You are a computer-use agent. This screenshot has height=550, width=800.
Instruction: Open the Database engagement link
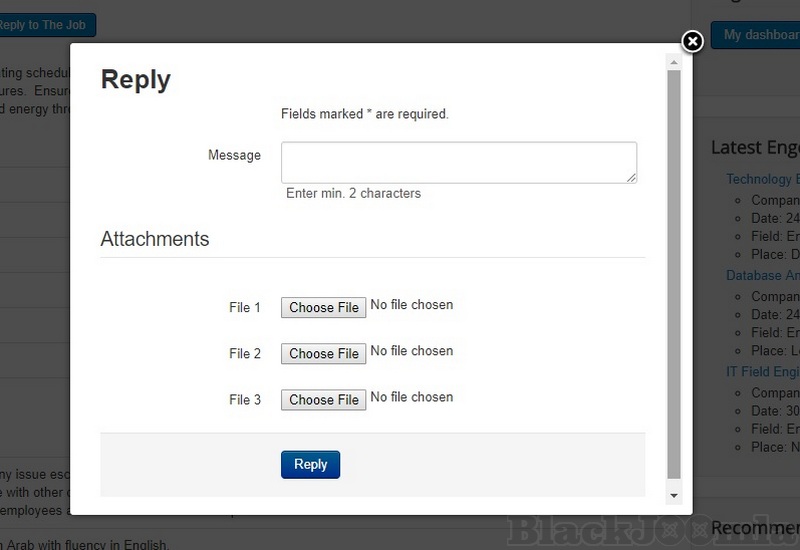pos(762,275)
